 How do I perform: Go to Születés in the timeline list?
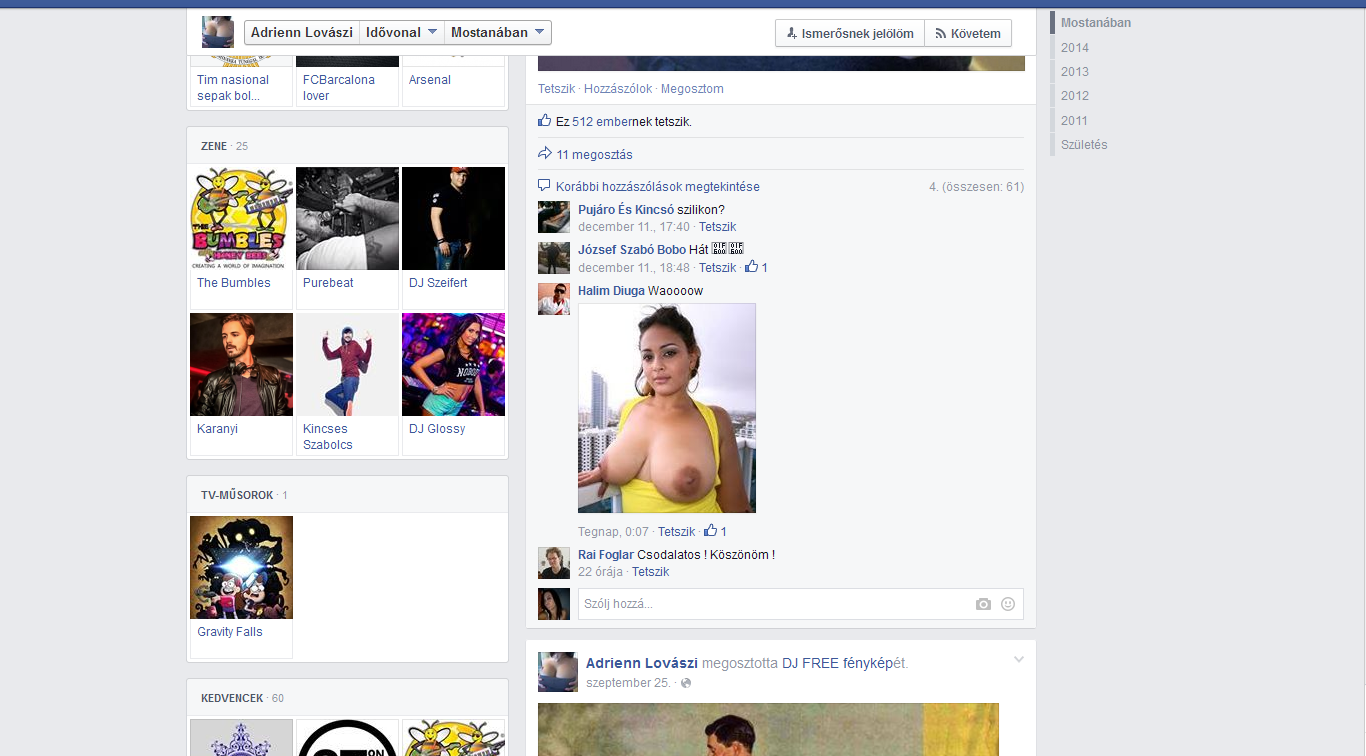click(x=1084, y=145)
